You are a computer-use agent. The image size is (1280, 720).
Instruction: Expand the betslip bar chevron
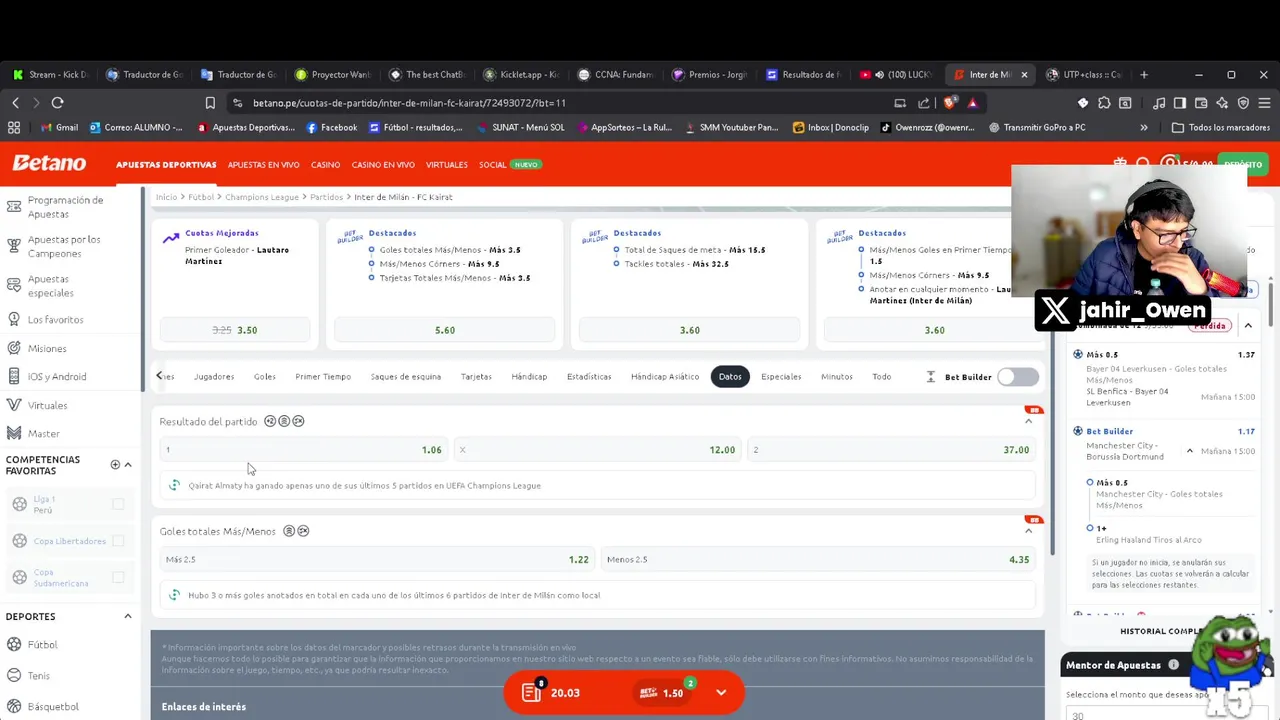[721, 692]
